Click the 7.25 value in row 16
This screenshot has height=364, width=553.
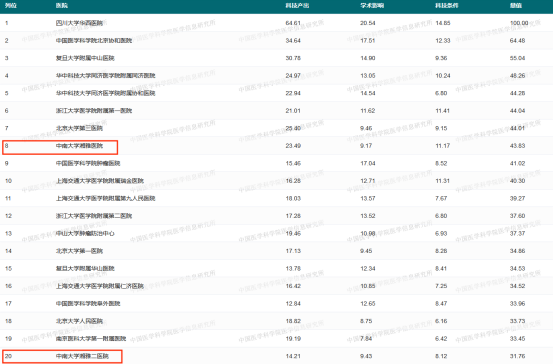441,286
